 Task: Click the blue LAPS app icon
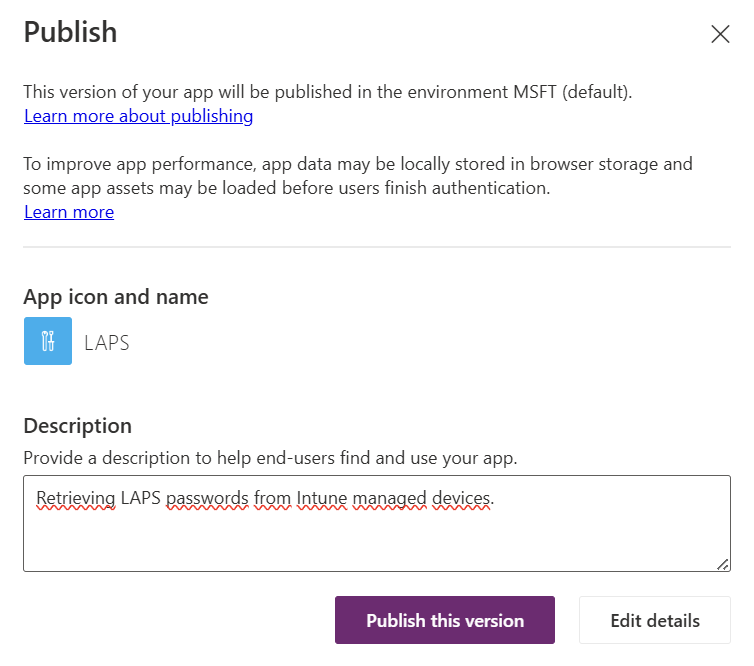(x=48, y=341)
